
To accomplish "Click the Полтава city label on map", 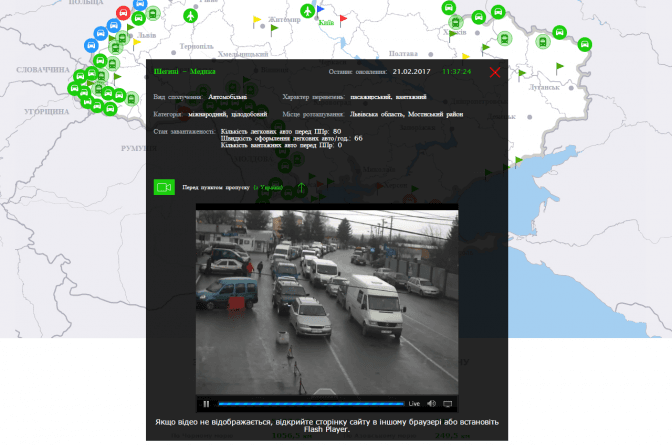I will click(403, 53).
